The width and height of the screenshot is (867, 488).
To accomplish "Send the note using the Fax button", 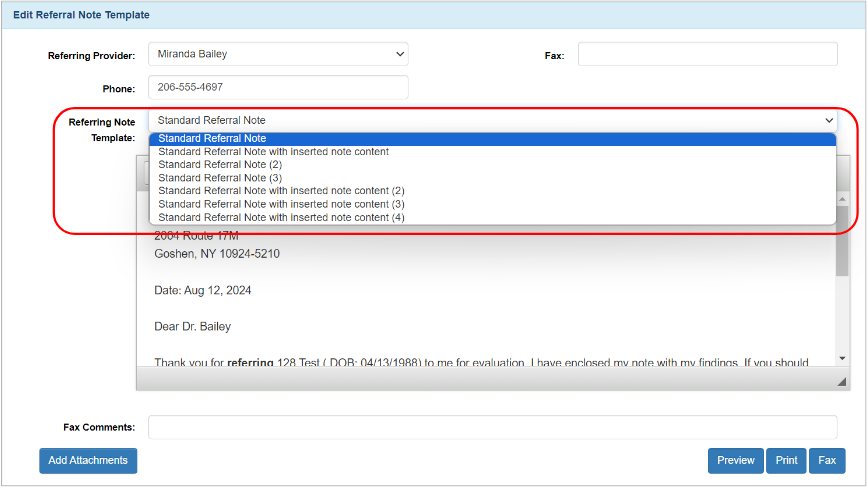I will pos(827,460).
